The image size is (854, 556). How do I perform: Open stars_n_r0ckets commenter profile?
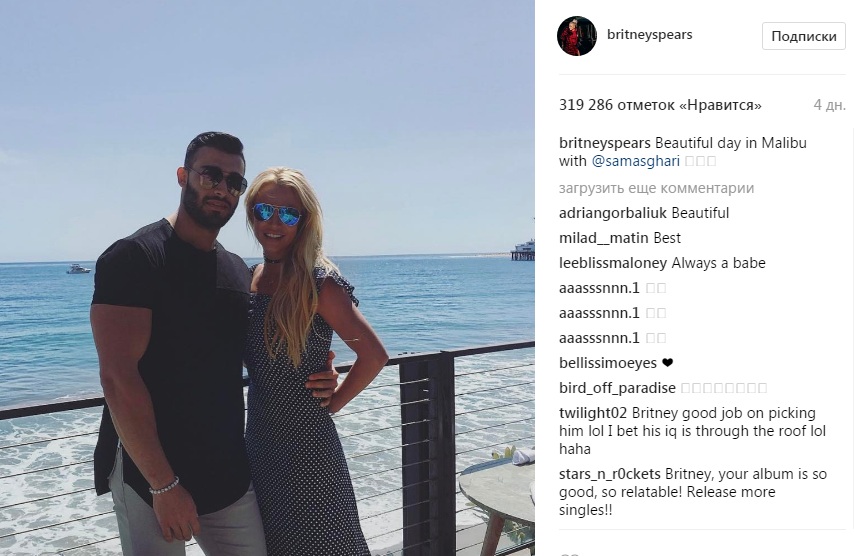(609, 474)
